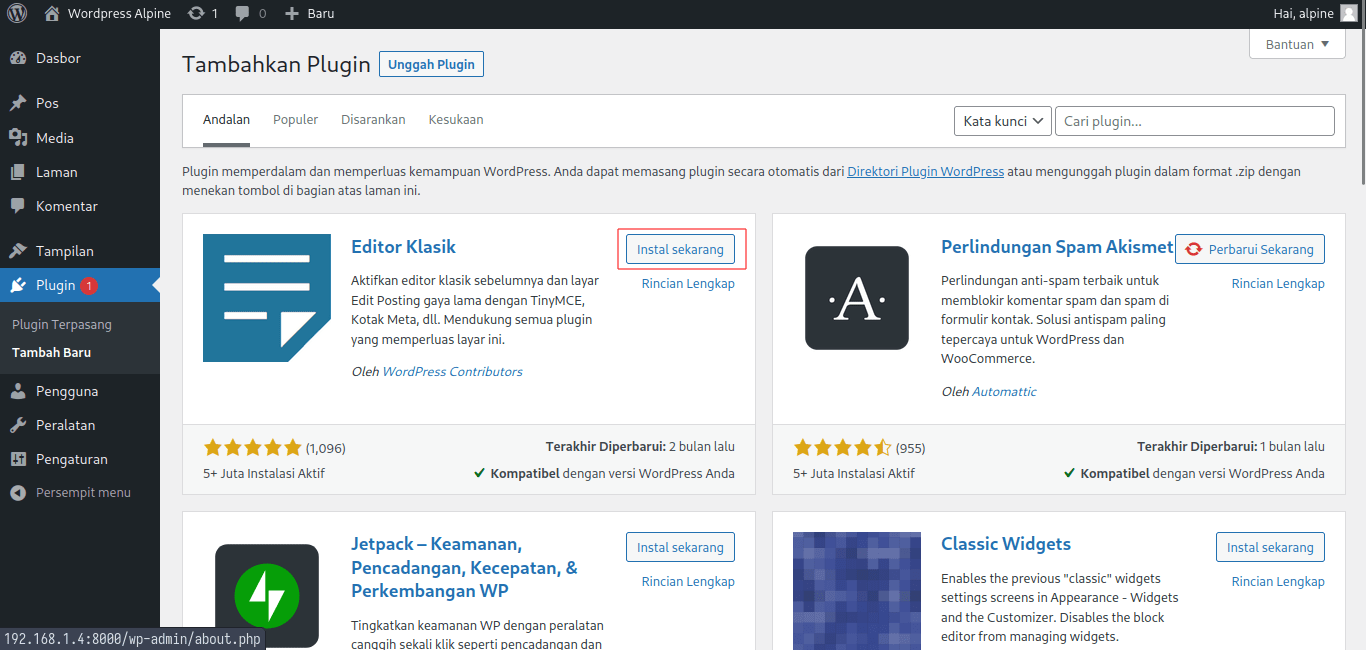Open Plugin Terpasang submenu item
This screenshot has width=1366, height=650.
point(62,324)
